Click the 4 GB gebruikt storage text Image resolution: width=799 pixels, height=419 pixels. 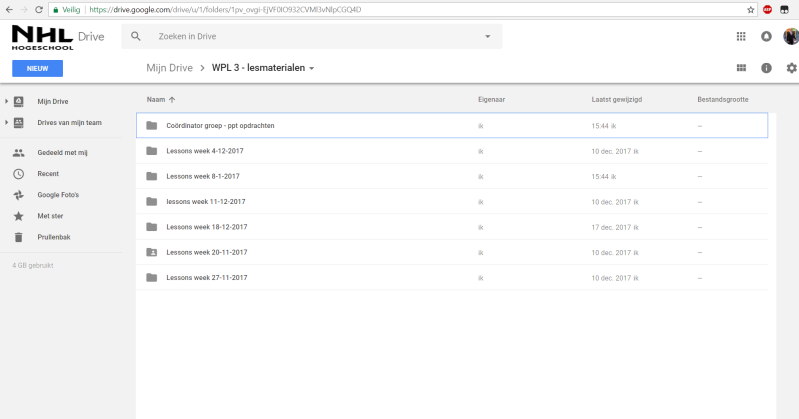coord(33,266)
